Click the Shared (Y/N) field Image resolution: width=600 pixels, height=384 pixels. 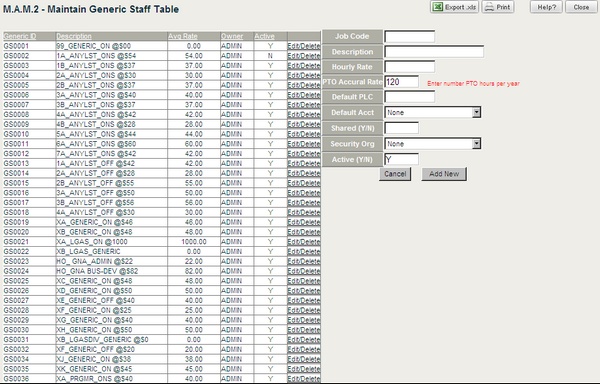[x=401, y=128]
